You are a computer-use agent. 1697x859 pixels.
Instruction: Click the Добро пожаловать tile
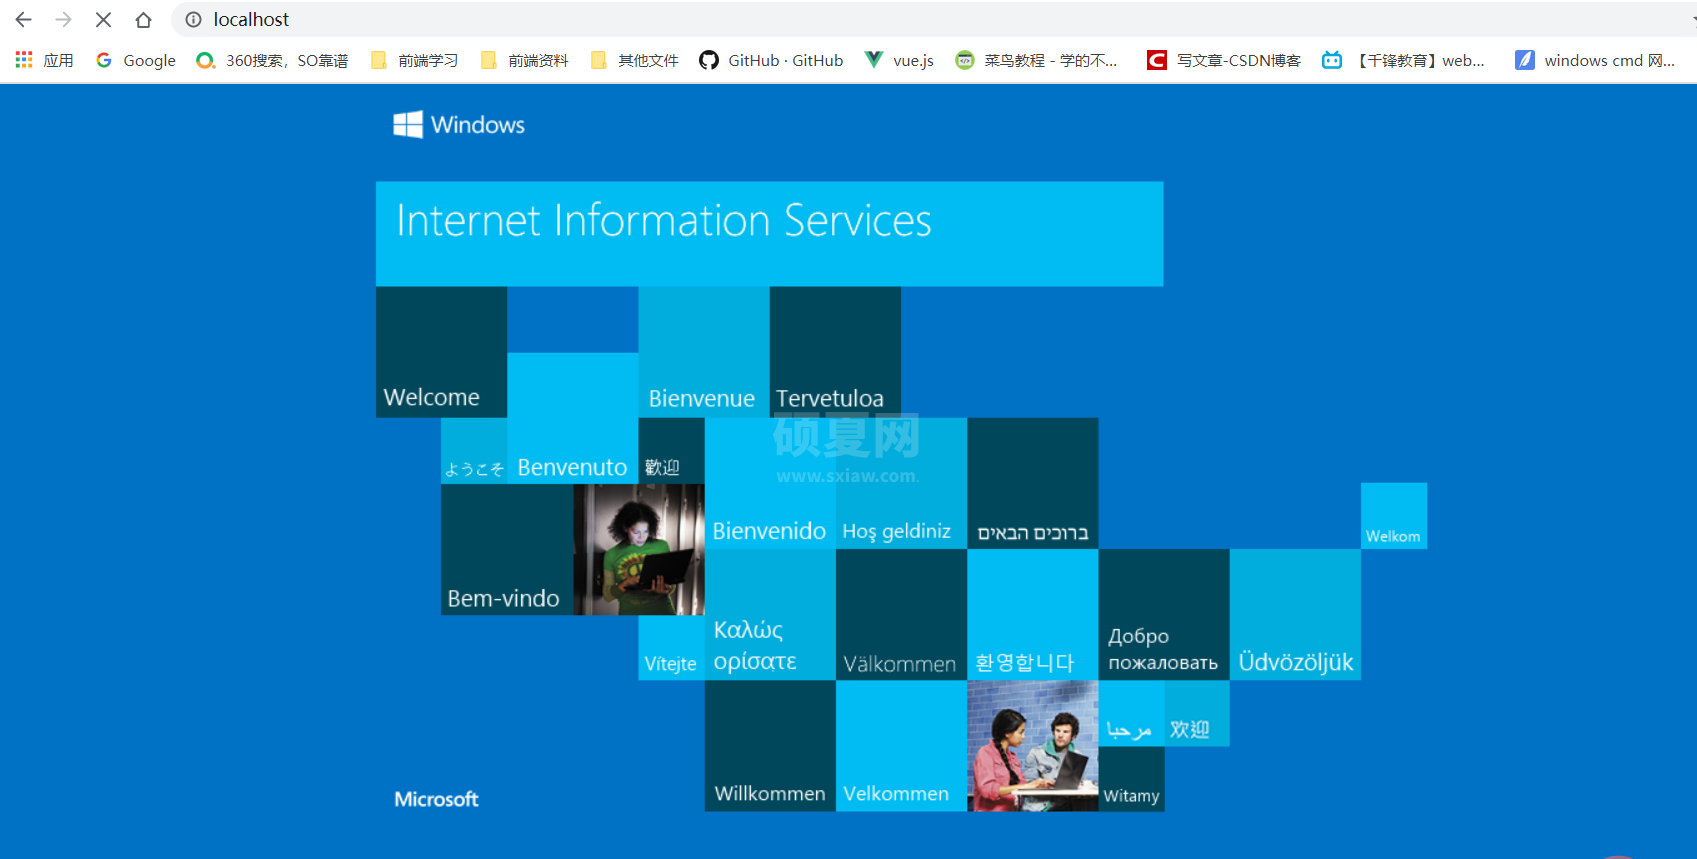click(x=1164, y=615)
